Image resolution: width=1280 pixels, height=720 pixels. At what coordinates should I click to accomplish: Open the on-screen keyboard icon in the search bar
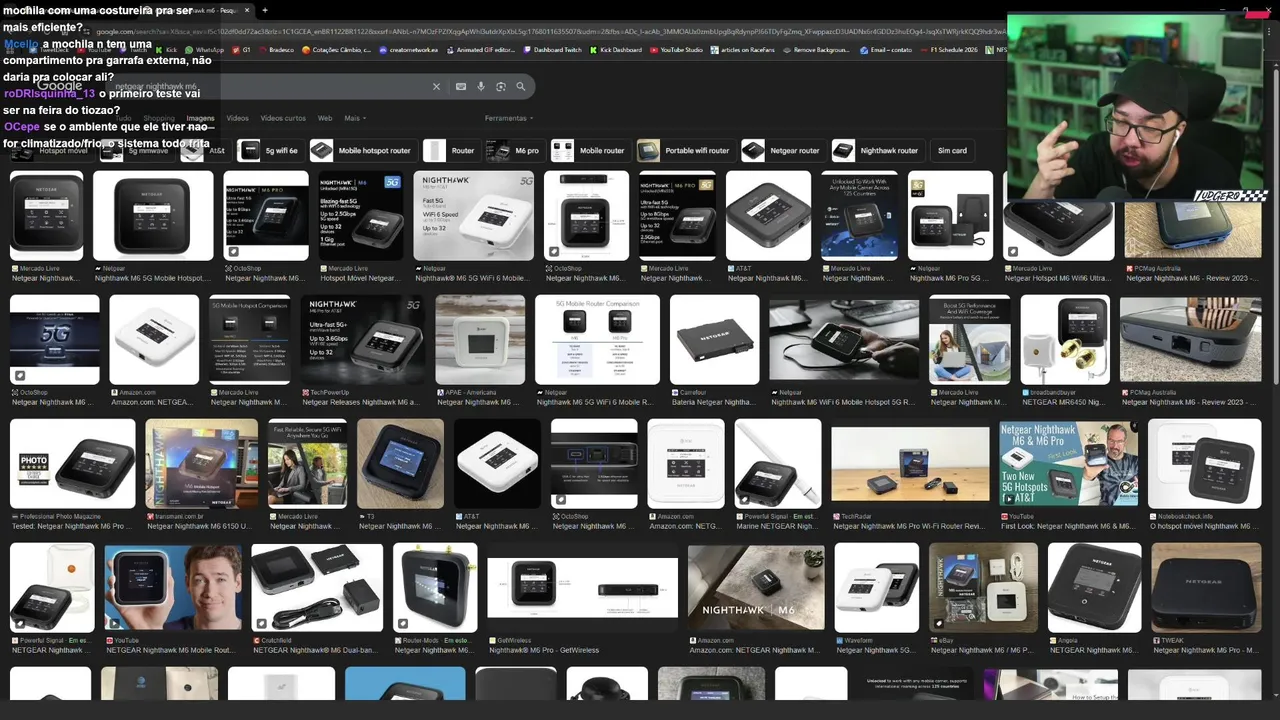(x=461, y=87)
